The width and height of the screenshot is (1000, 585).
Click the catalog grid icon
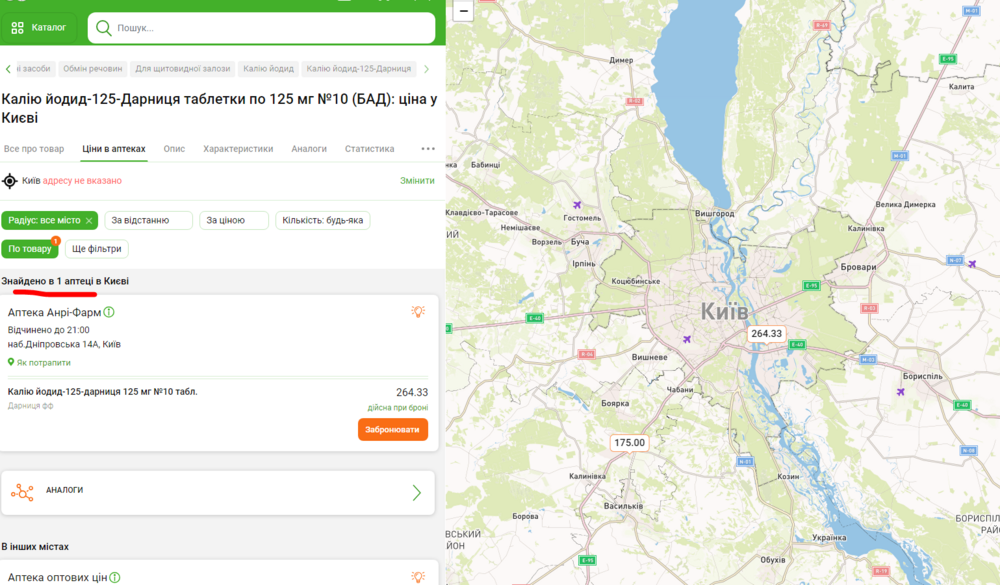17,27
